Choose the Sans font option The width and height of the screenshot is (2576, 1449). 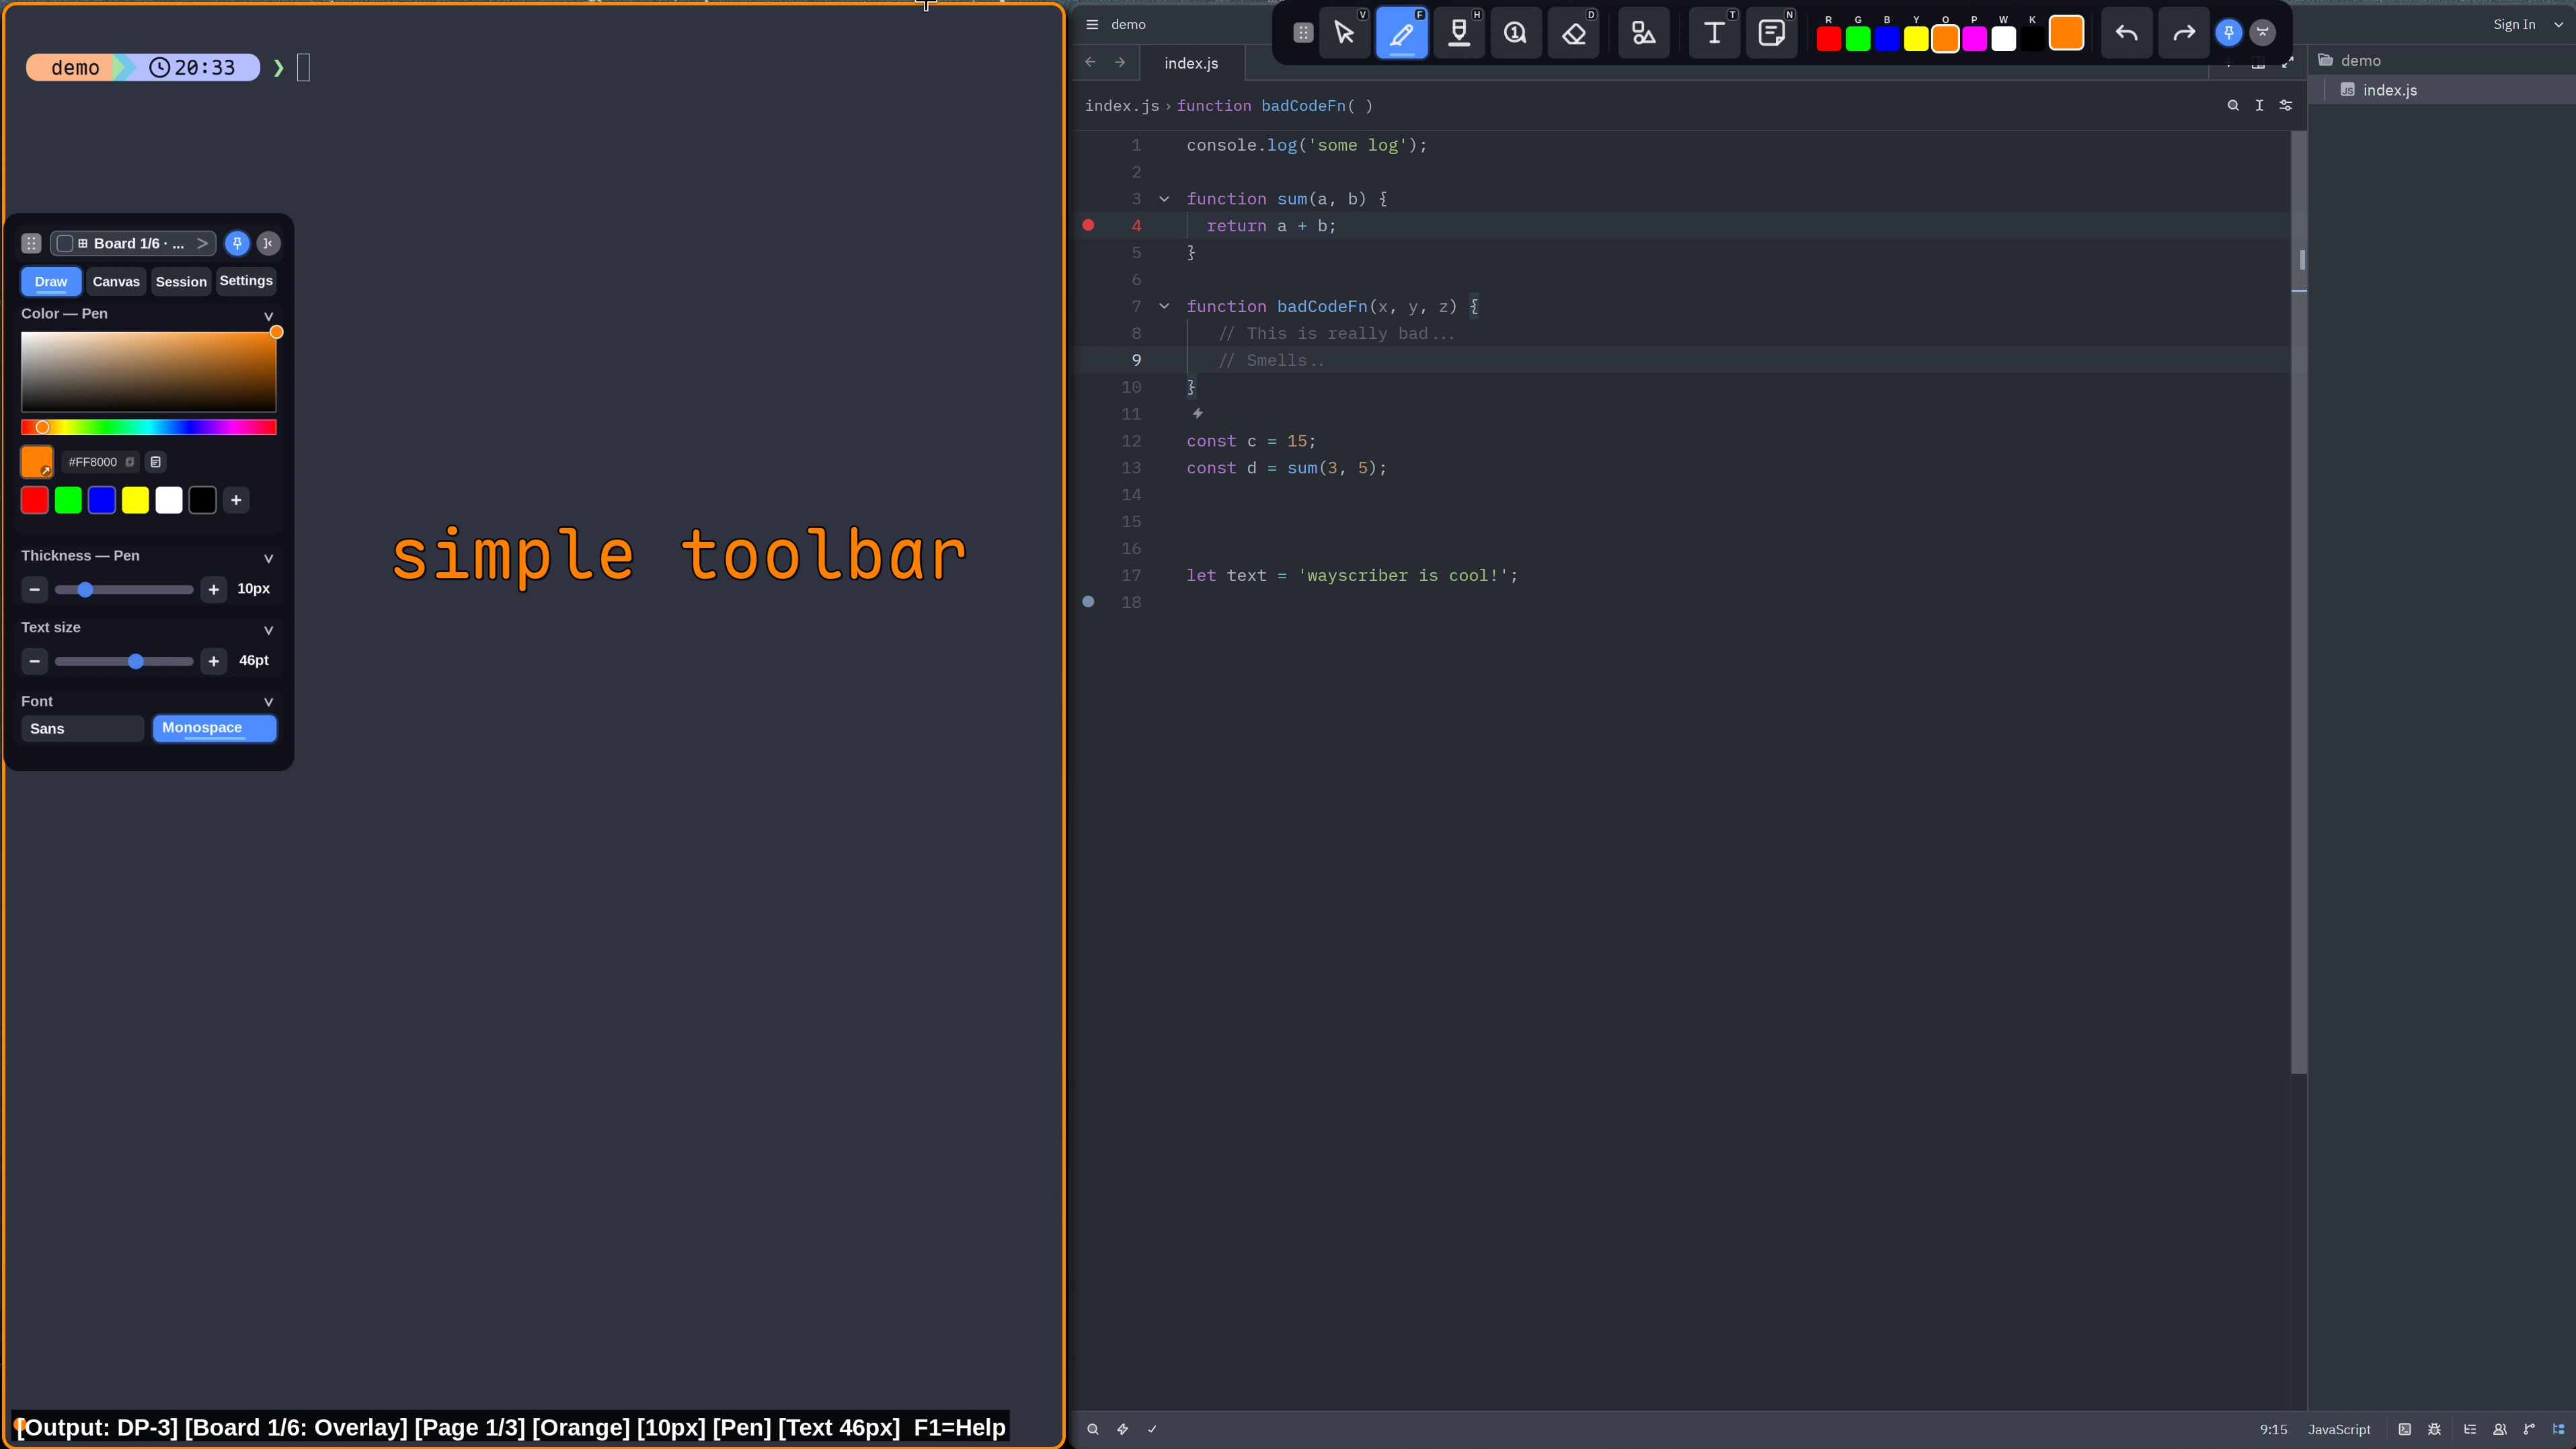(83, 729)
